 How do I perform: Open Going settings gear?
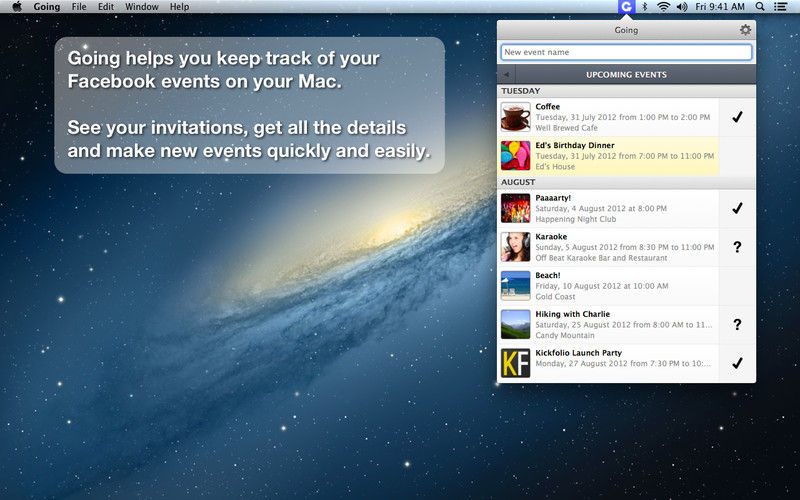(745, 30)
